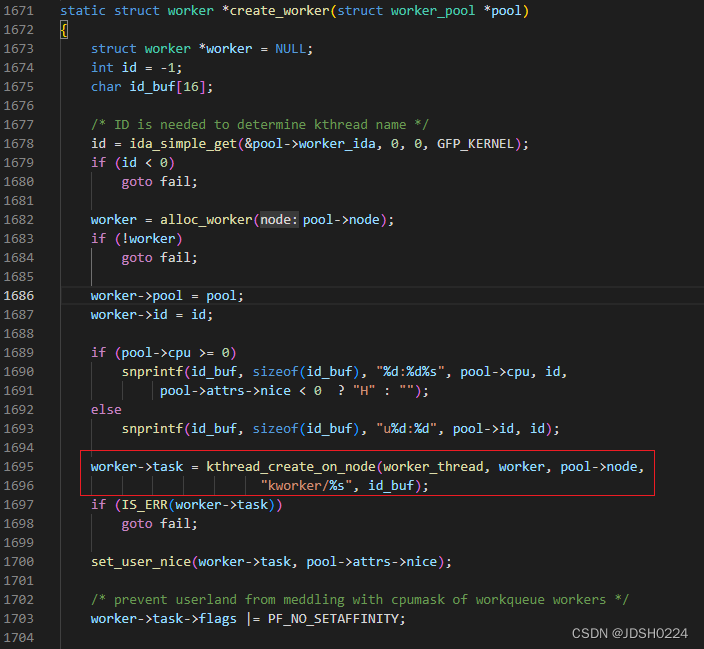The height and width of the screenshot is (649, 704).
Task: Click the alloc_worker function call
Action: (206, 220)
